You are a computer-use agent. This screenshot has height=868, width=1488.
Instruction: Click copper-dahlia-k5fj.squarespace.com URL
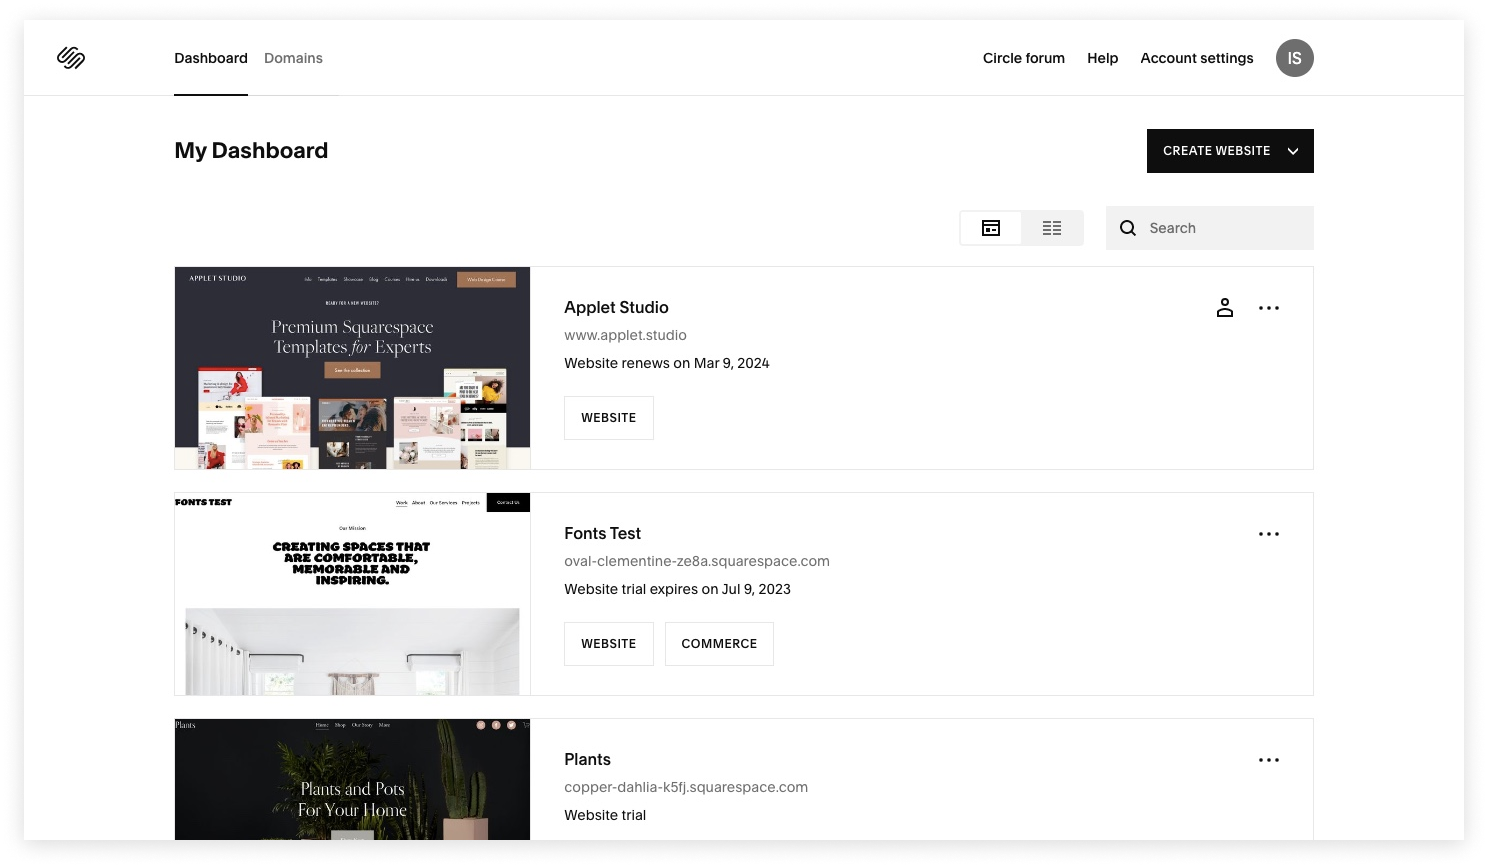[686, 787]
